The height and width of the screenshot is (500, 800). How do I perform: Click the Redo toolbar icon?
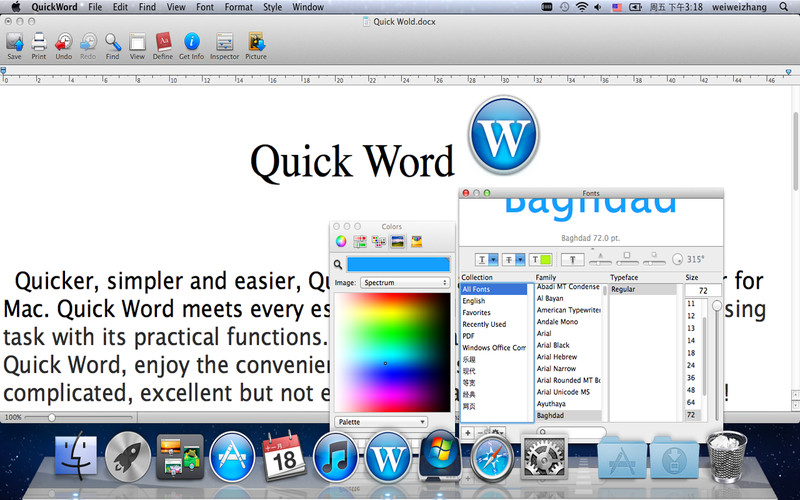tap(88, 42)
